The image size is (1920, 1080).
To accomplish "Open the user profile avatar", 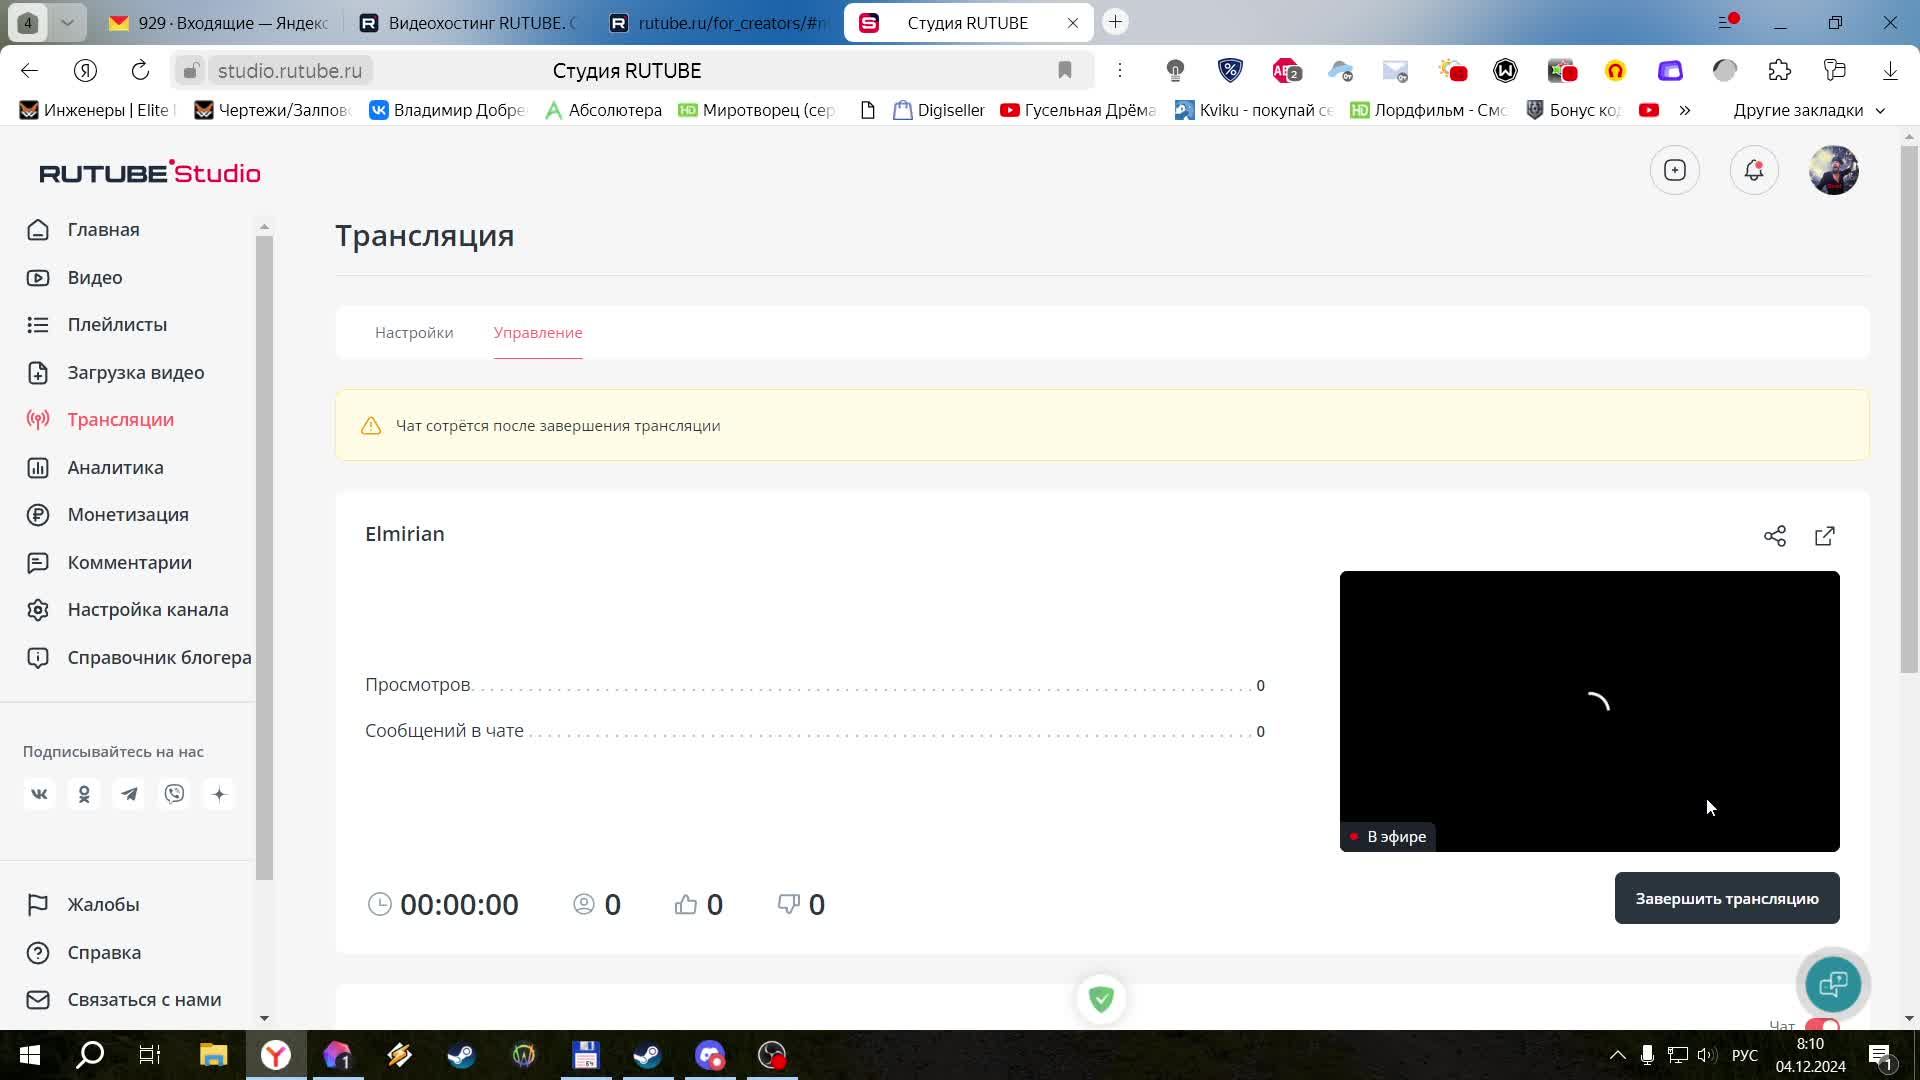I will click(x=1834, y=170).
